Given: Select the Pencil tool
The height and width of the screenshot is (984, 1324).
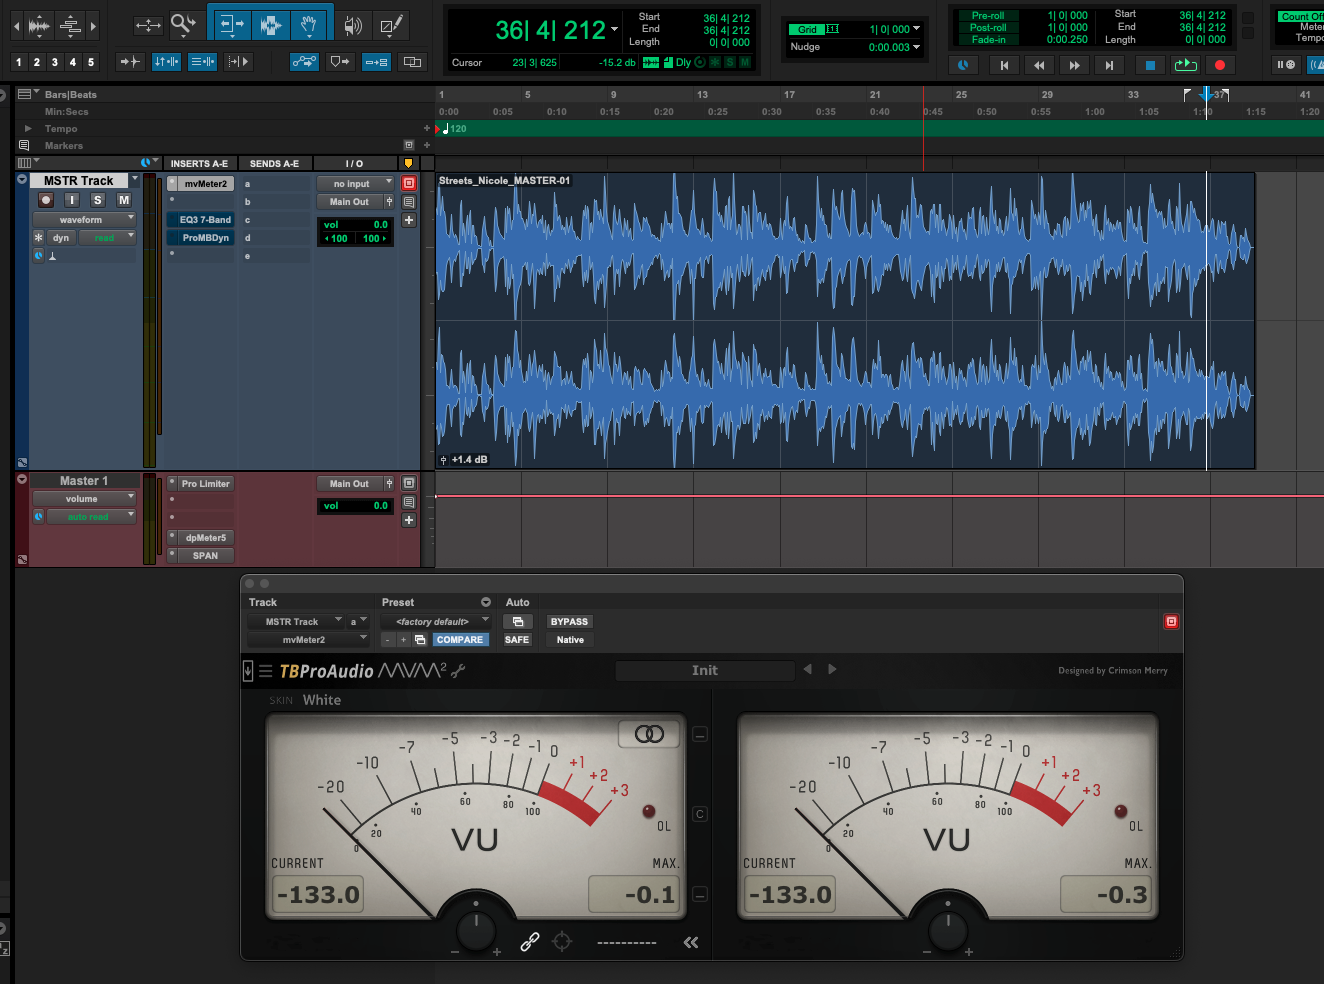Looking at the screenshot, I should point(390,24).
